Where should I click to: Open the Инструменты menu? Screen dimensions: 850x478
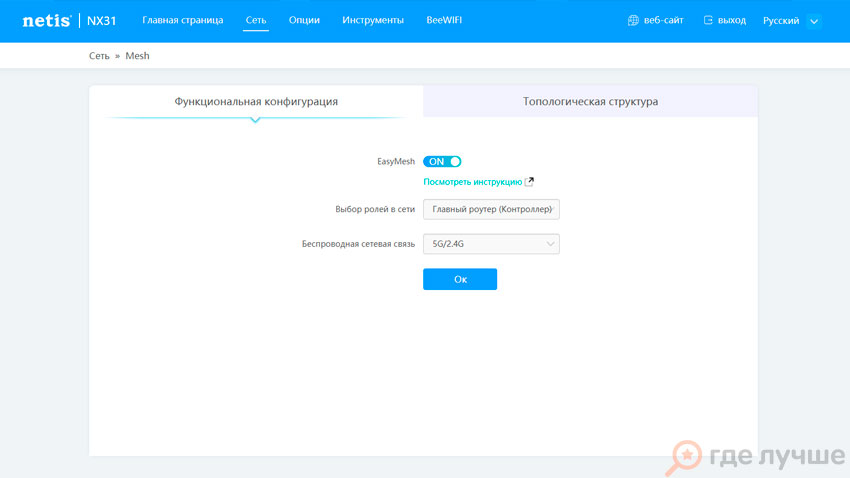(373, 20)
